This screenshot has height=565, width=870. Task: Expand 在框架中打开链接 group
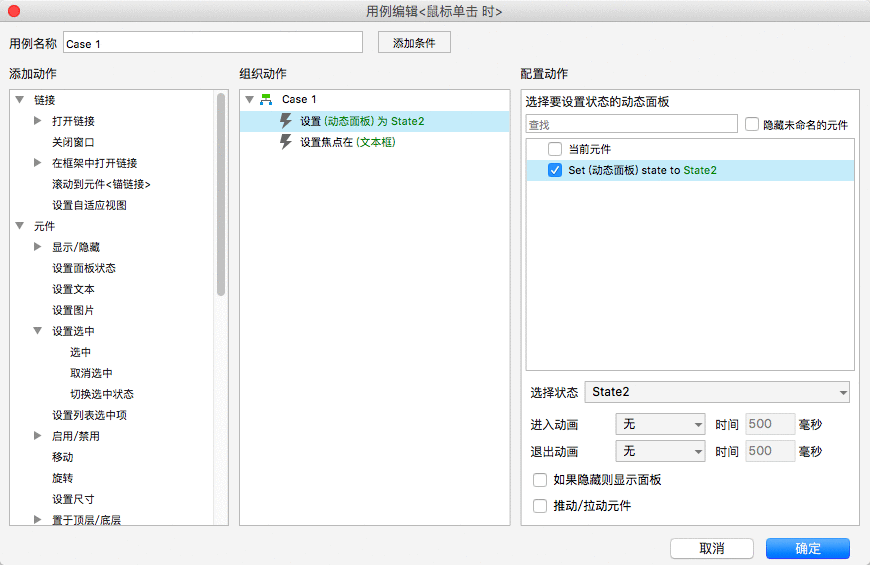click(x=38, y=163)
